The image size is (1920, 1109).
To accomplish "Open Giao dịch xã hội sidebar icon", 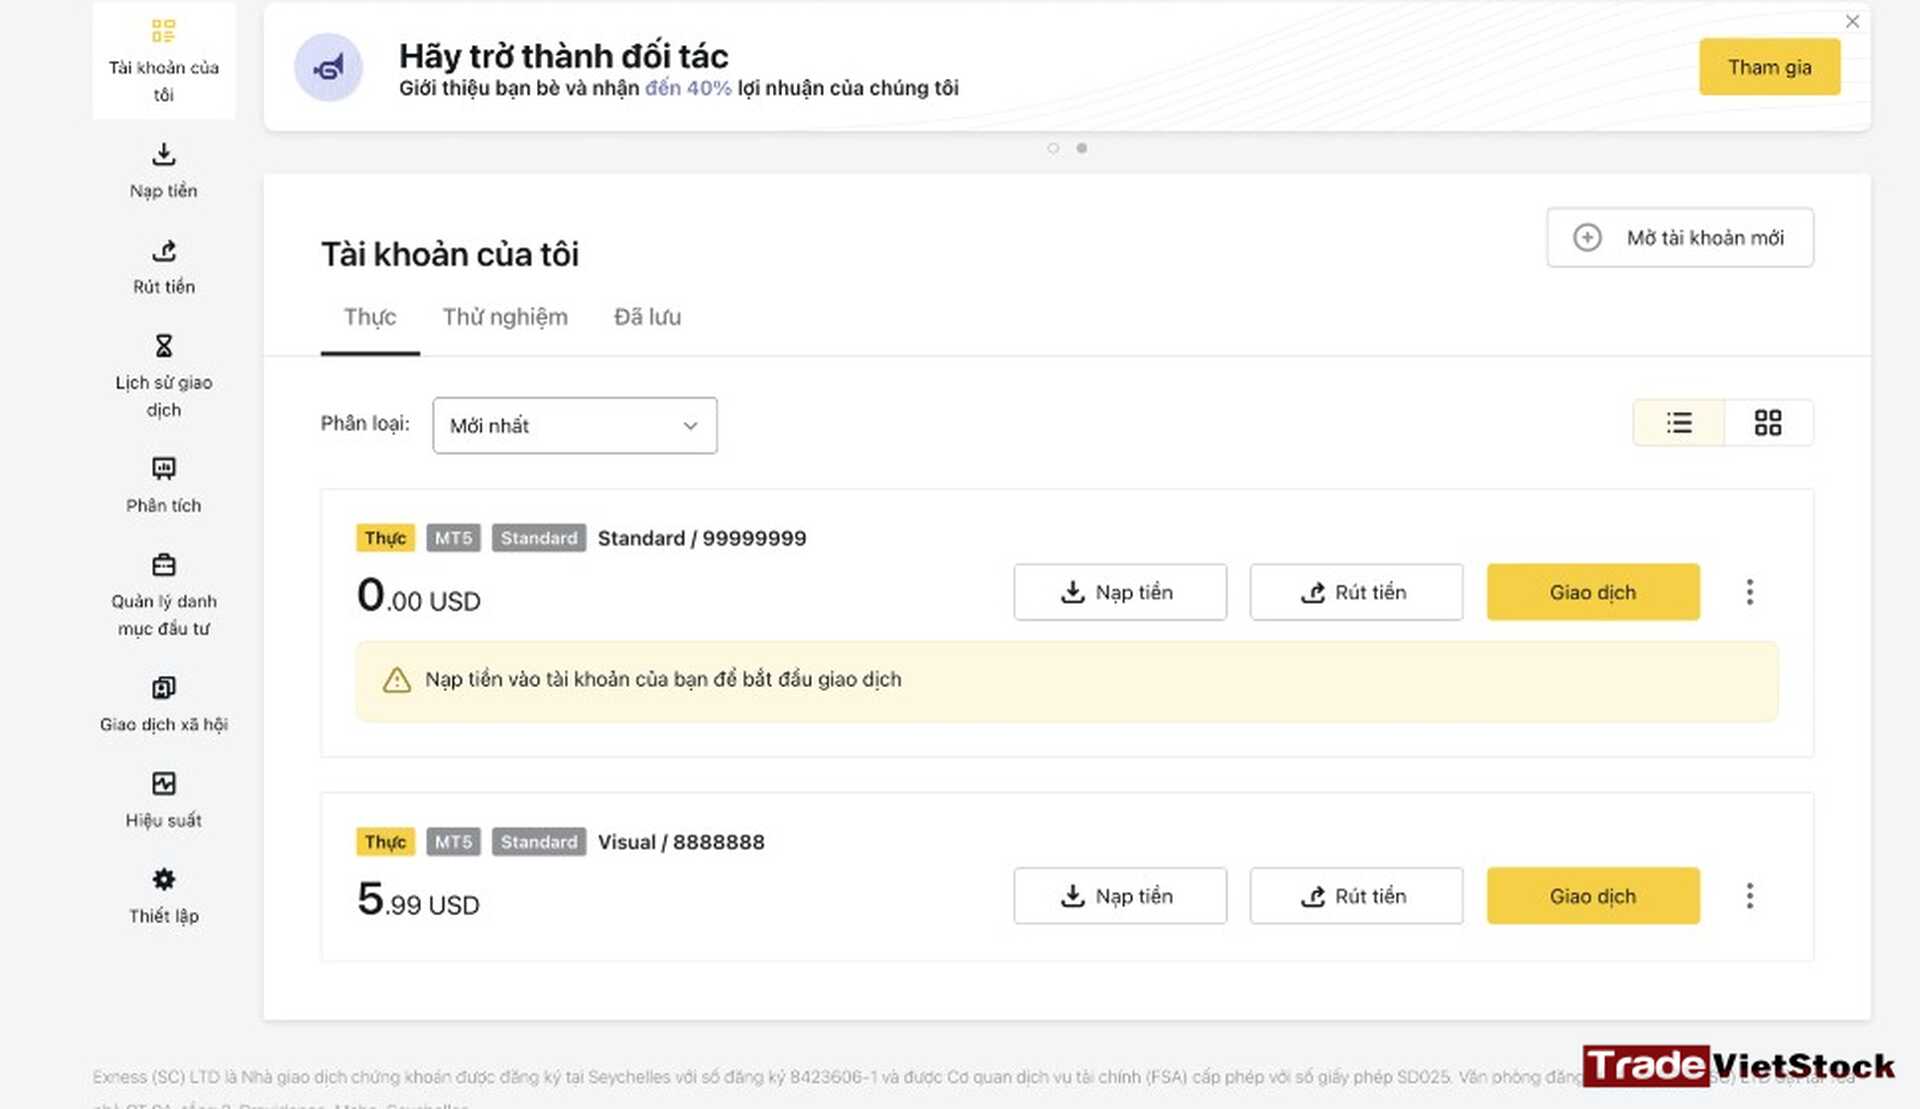I will click(164, 687).
